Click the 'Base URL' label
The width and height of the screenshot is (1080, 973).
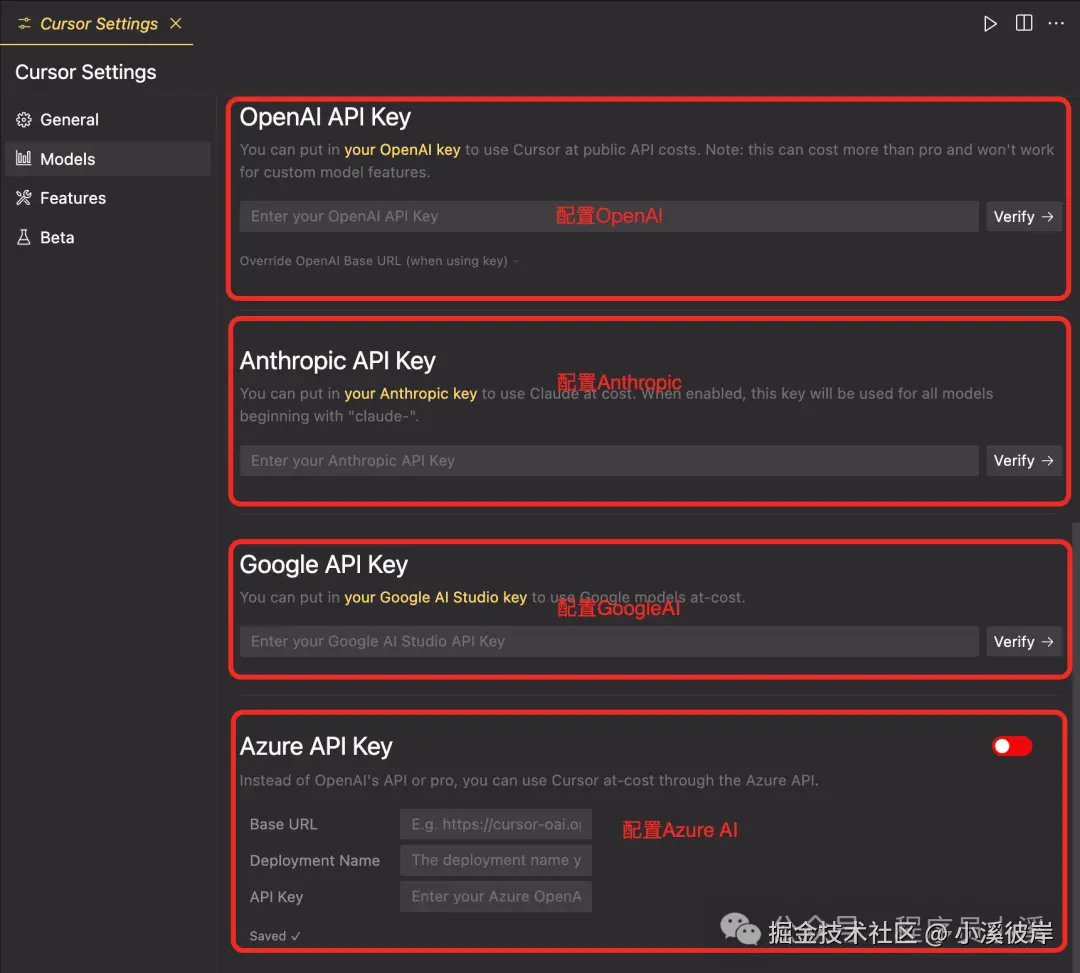284,824
